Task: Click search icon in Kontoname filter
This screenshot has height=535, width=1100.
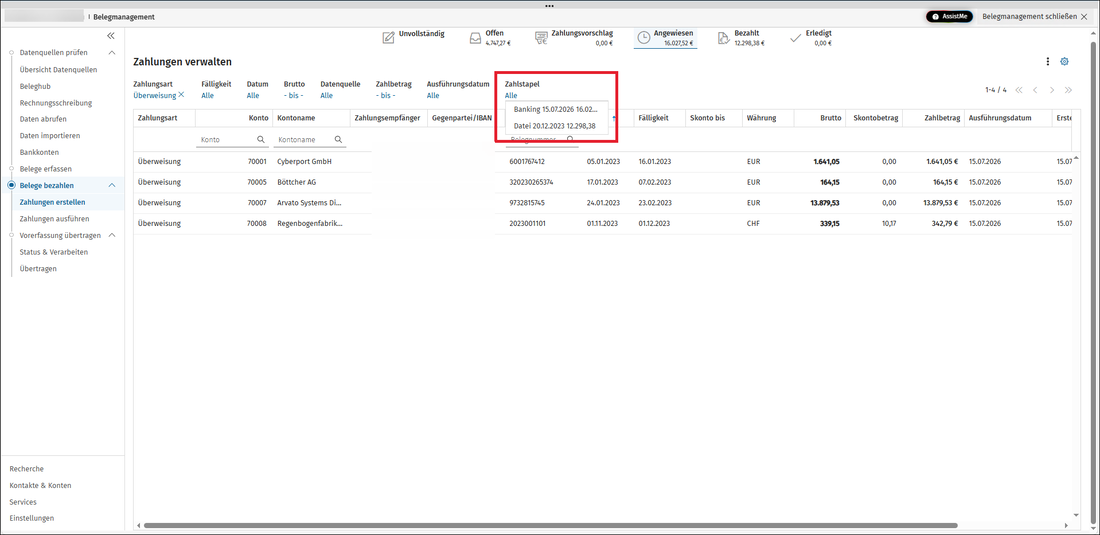Action: 339,140
